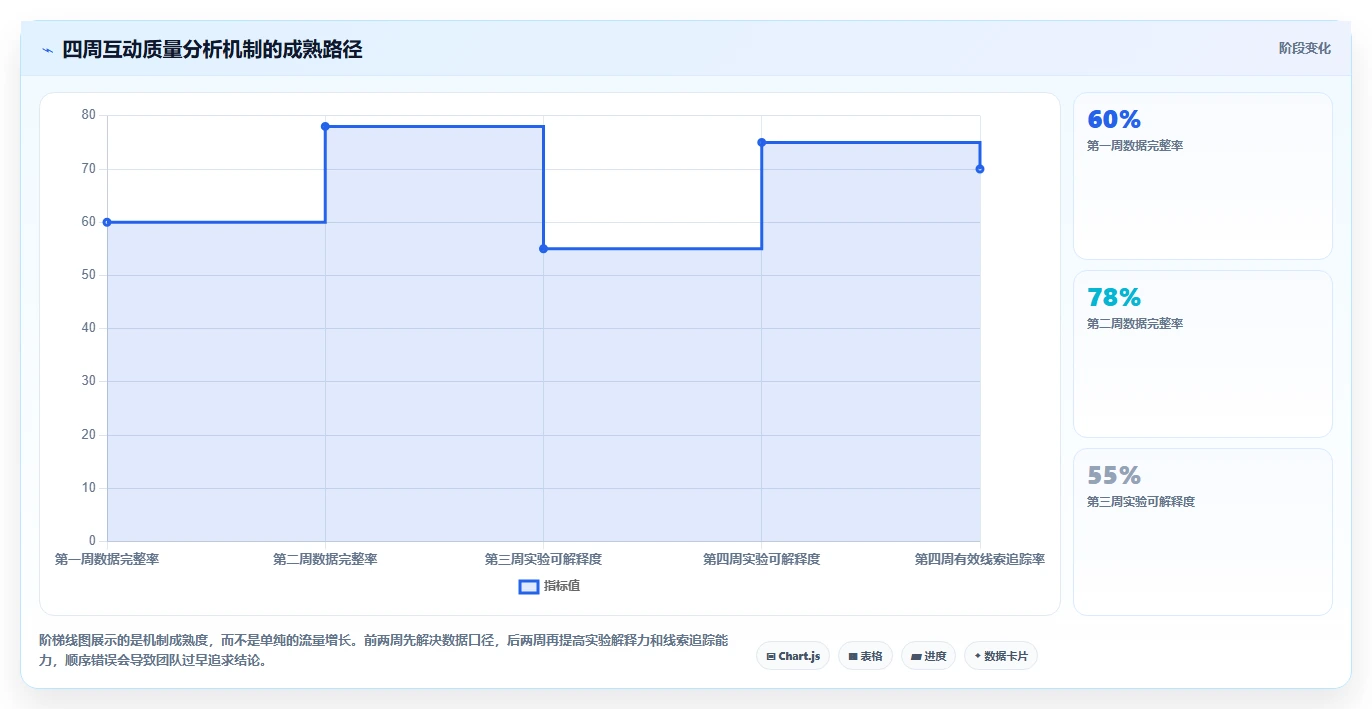Click the 78% value text

click(x=1114, y=297)
